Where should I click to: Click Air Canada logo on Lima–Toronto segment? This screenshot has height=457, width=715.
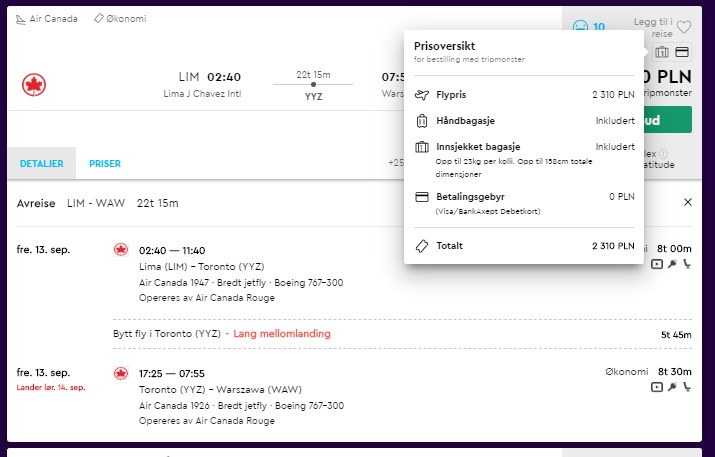click(x=121, y=249)
